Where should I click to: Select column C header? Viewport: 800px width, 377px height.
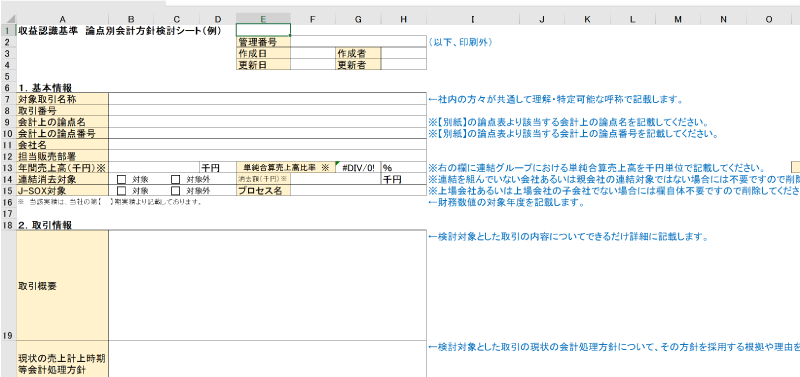176,19
